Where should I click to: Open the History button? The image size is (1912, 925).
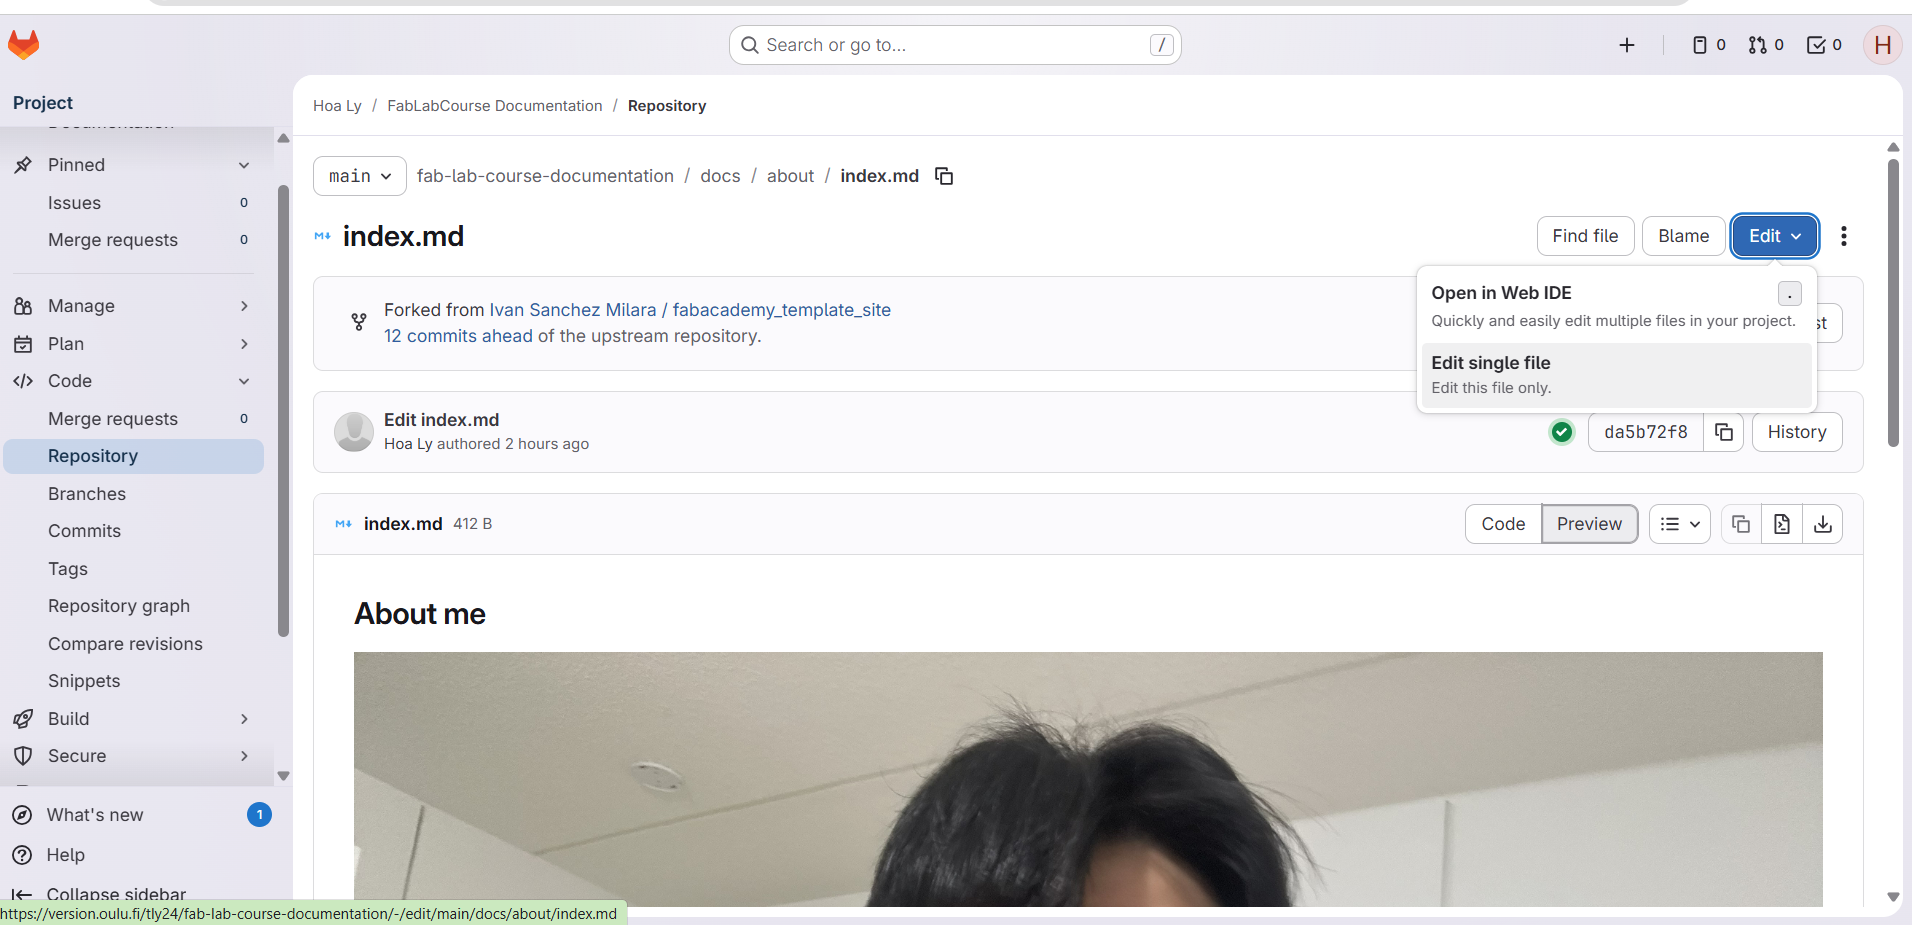pos(1796,432)
